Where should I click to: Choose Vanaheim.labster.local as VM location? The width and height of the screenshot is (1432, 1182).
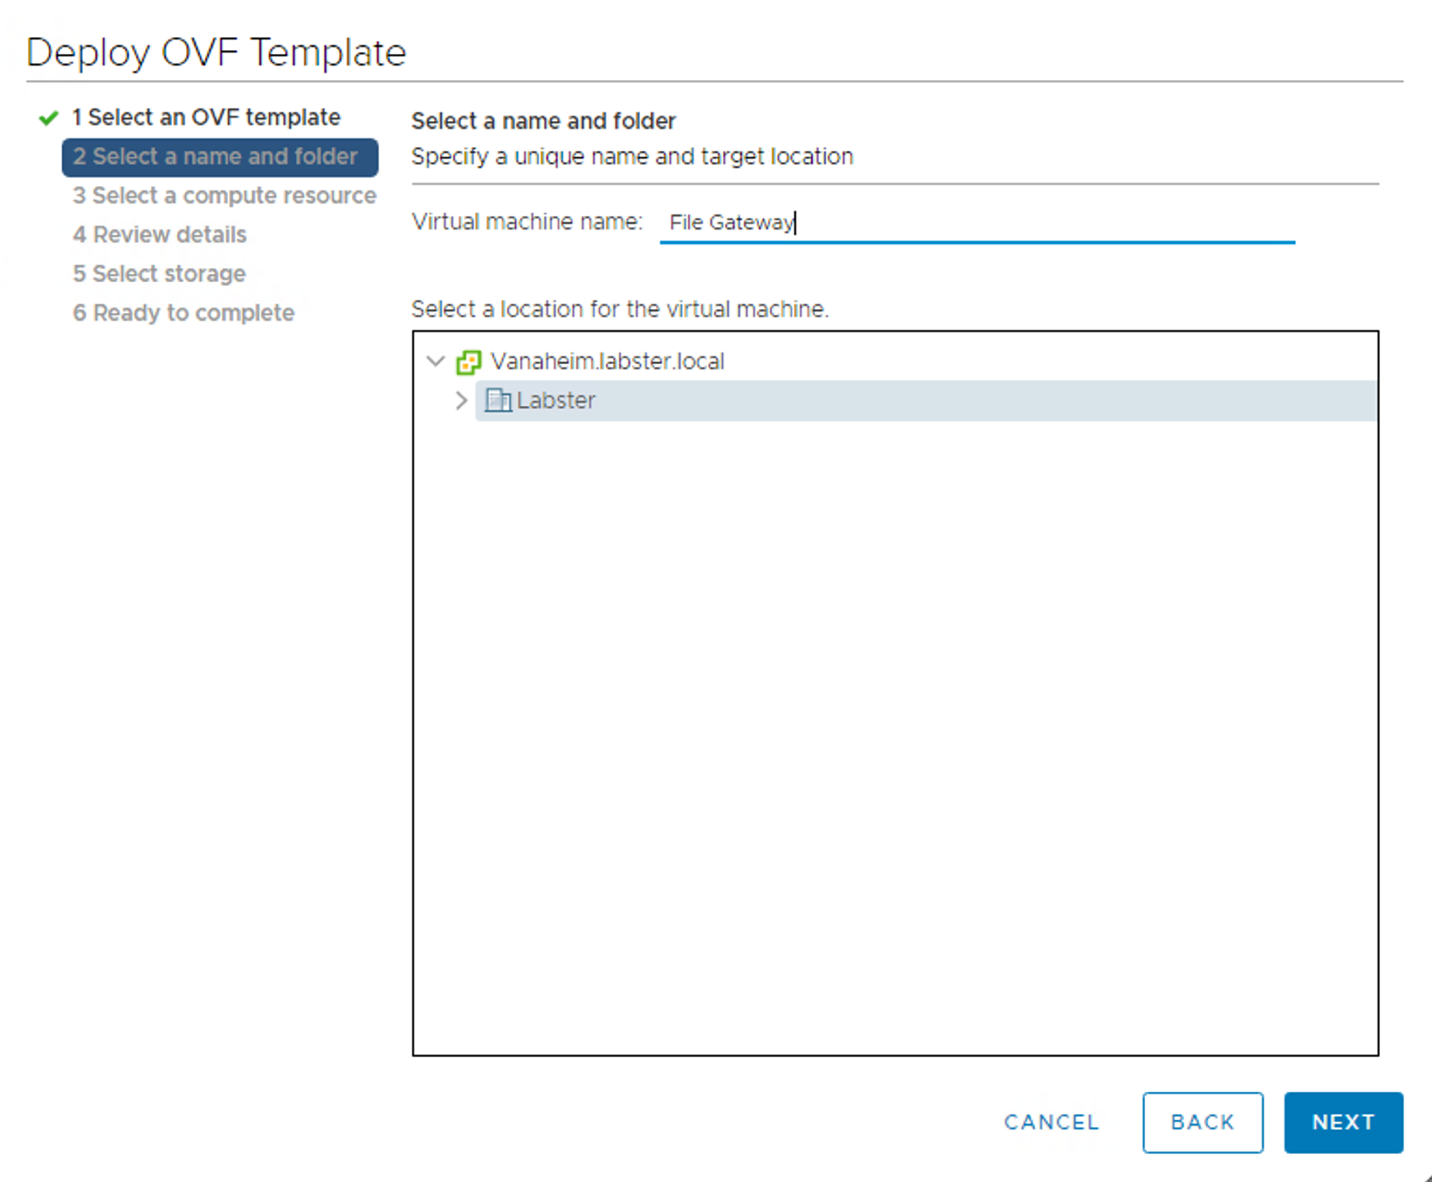pos(607,361)
